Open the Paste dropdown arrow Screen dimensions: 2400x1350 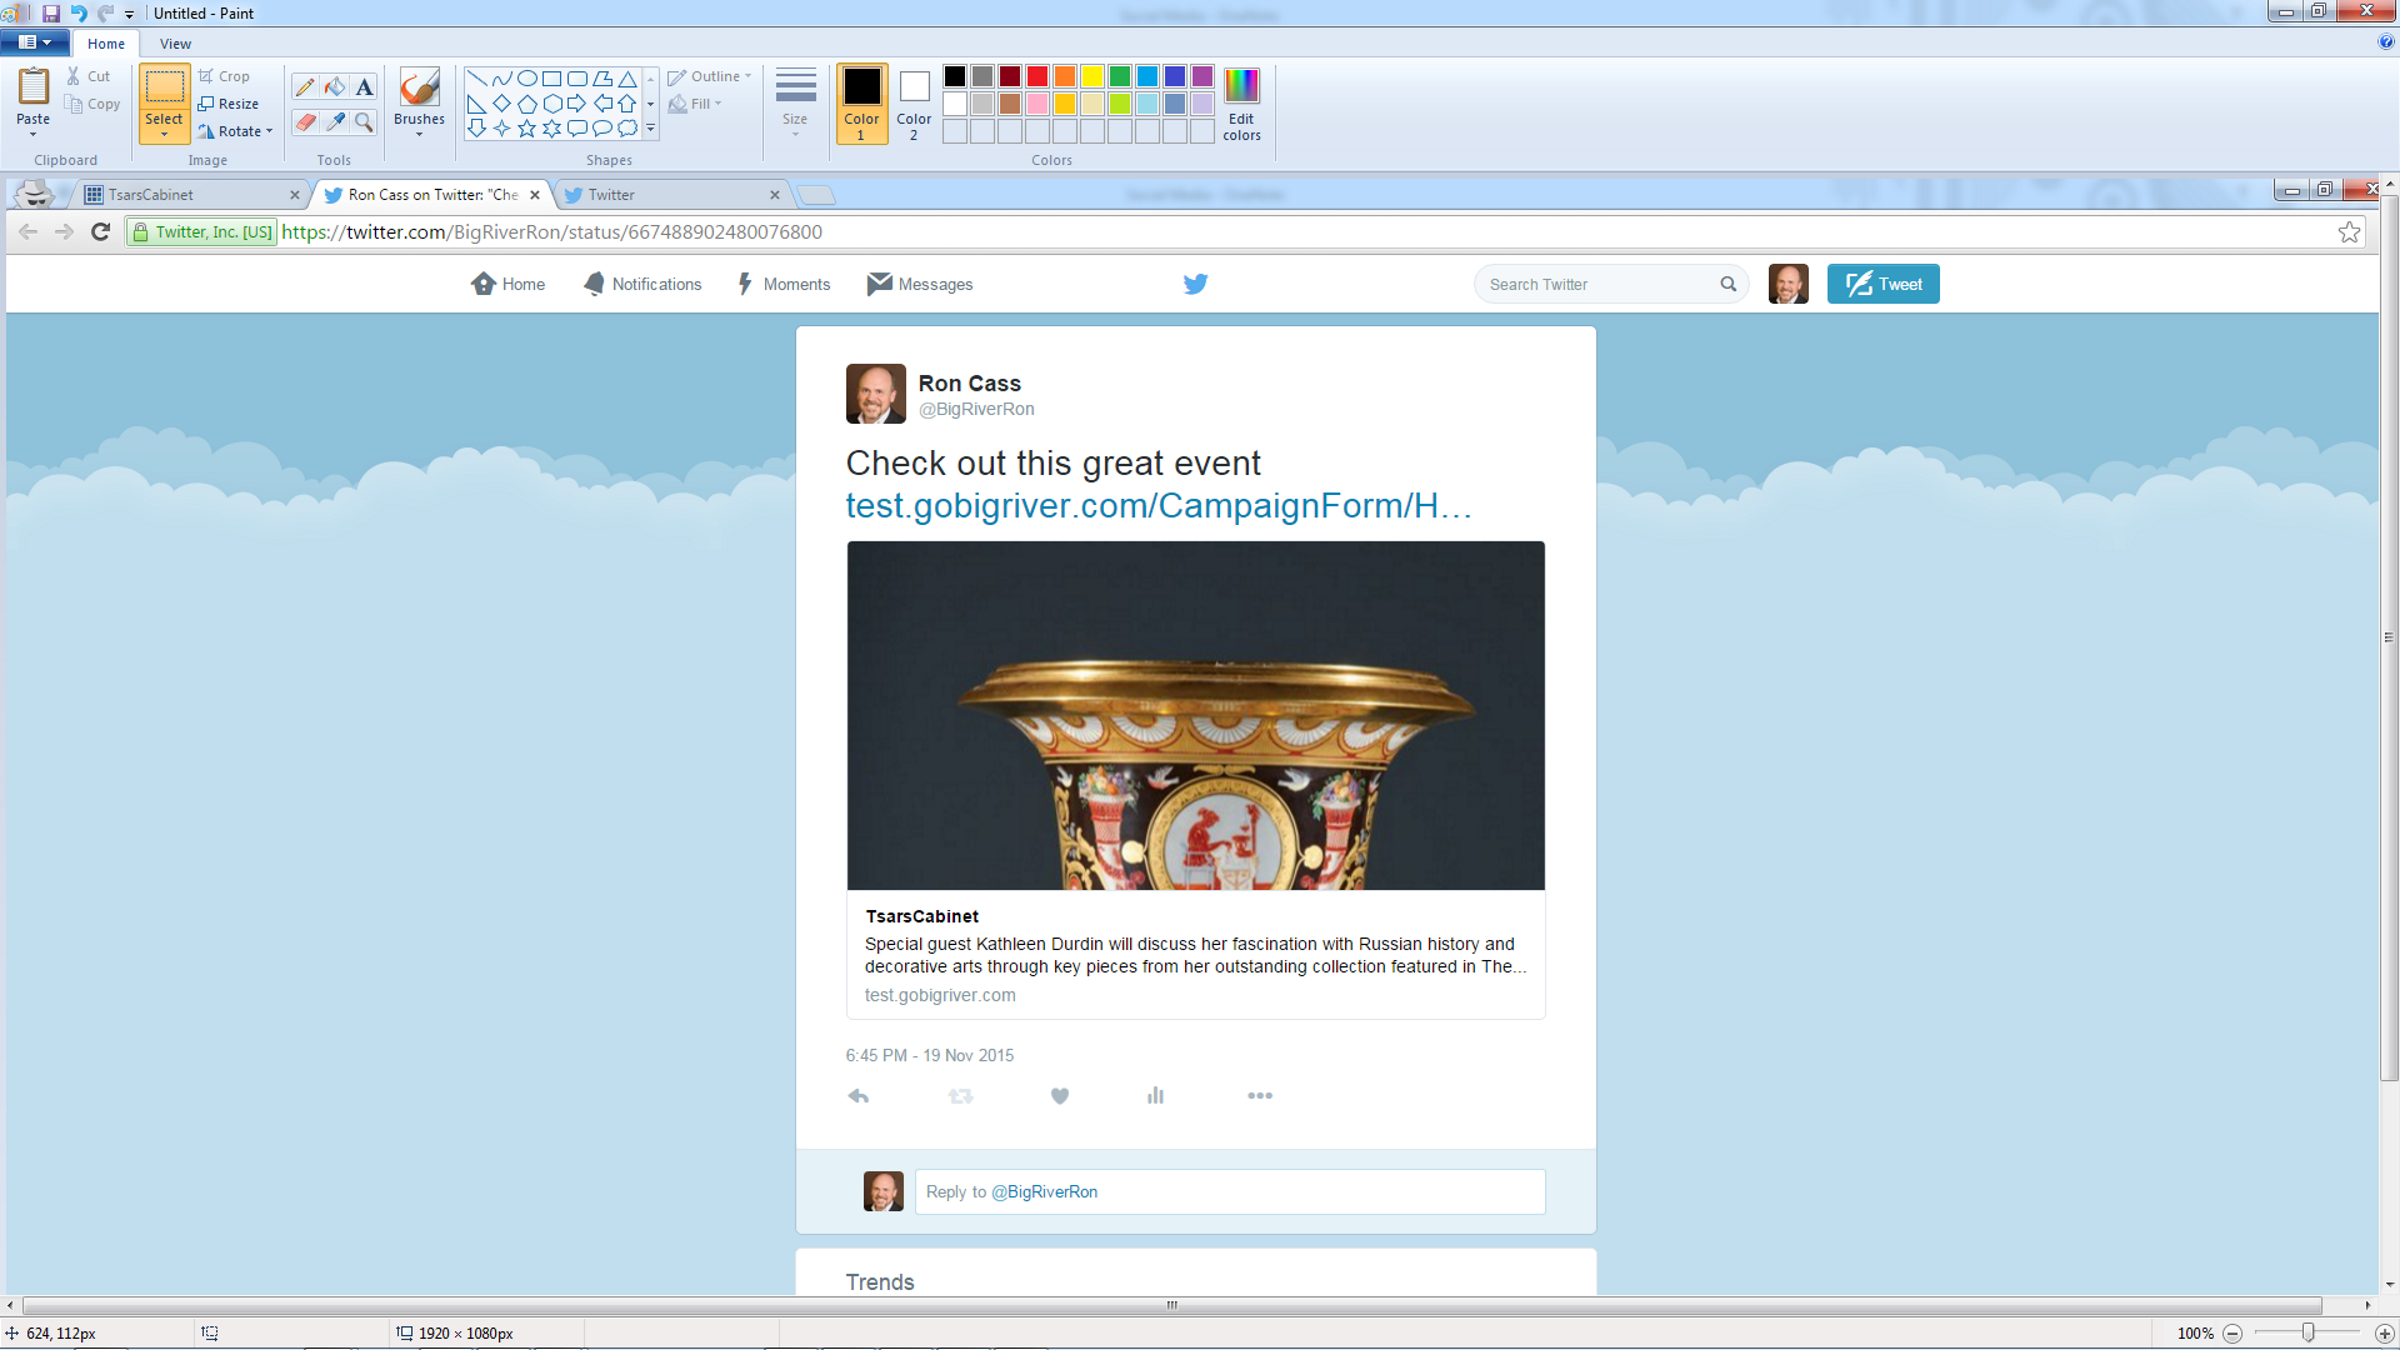tap(33, 134)
